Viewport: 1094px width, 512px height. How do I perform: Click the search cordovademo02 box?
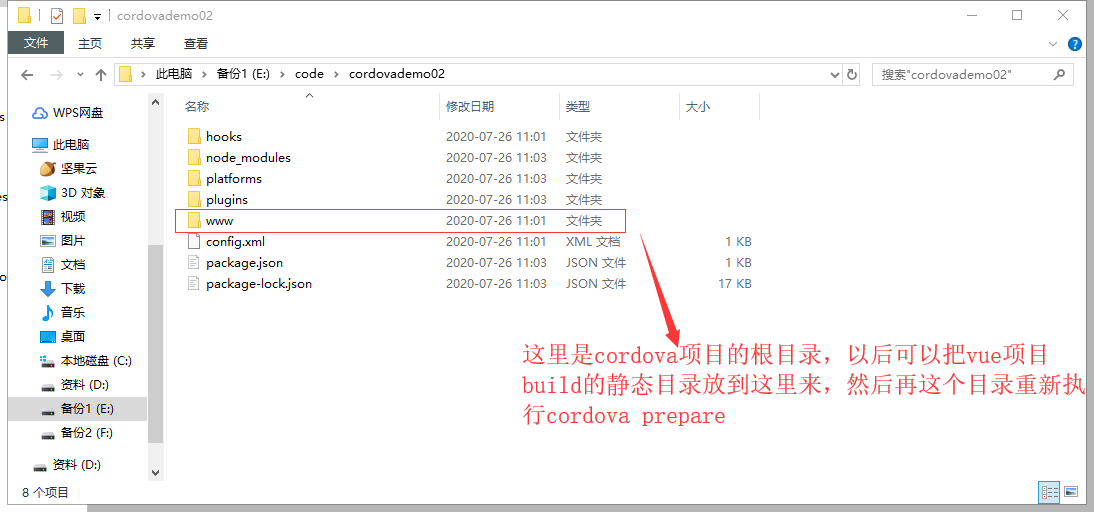pos(973,75)
